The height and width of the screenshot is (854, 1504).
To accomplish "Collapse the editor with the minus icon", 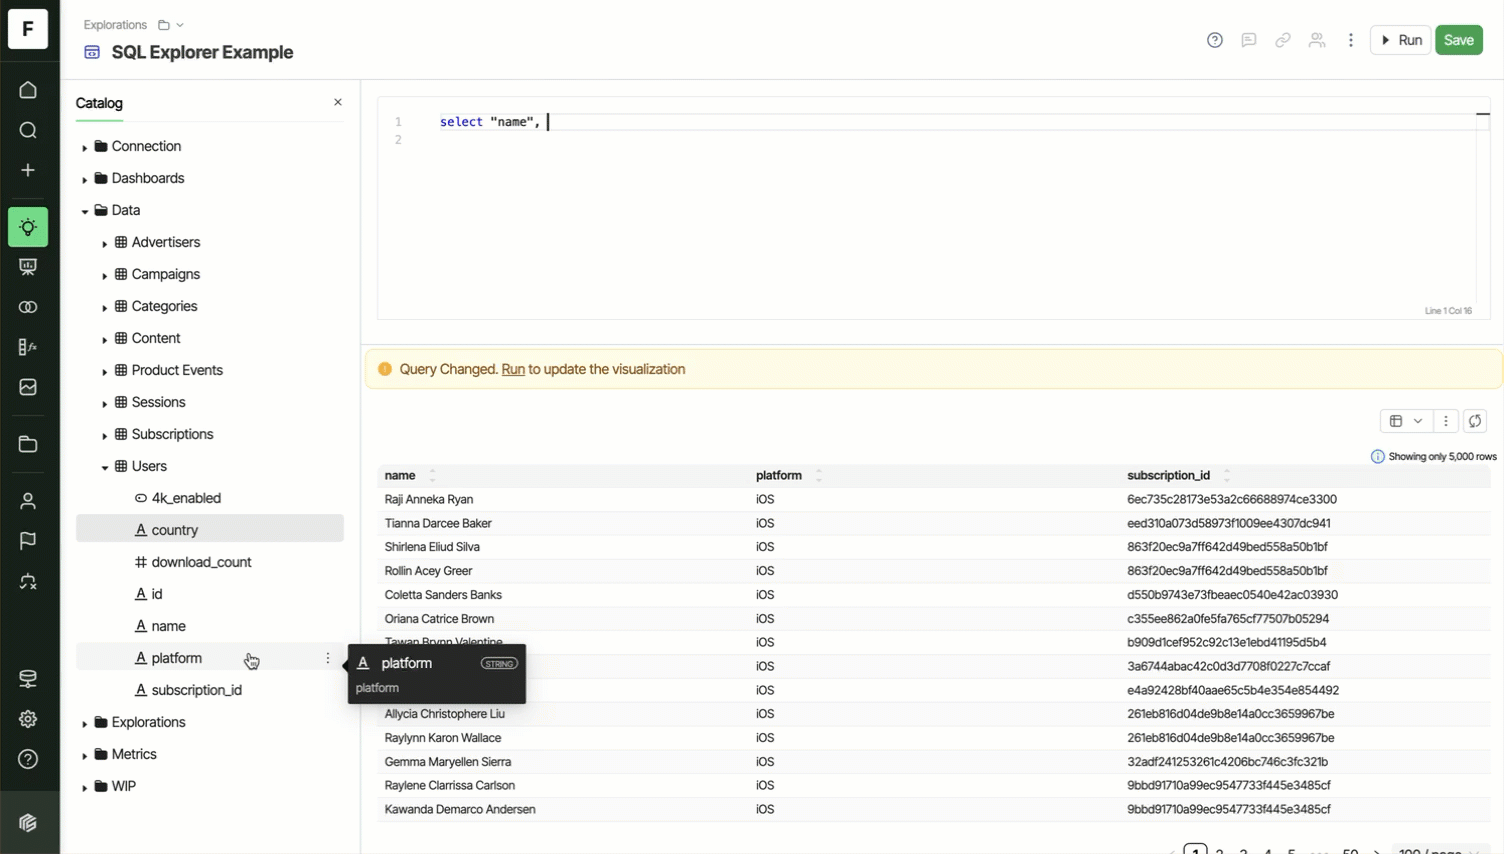I will (x=1483, y=114).
